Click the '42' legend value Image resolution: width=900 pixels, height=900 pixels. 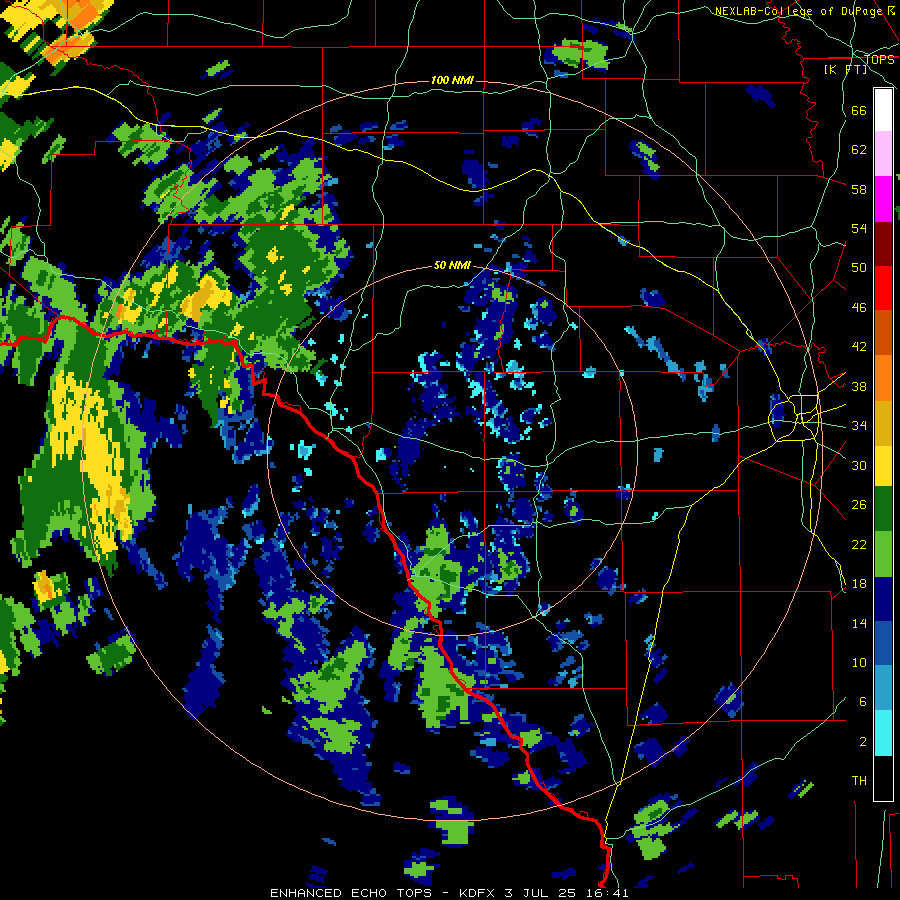pos(859,347)
